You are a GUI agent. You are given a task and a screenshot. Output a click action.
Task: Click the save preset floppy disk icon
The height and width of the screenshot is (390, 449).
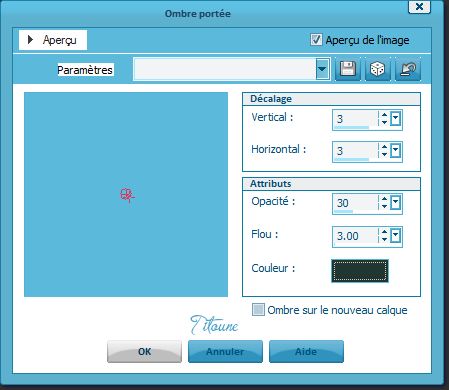pyautogui.click(x=348, y=69)
